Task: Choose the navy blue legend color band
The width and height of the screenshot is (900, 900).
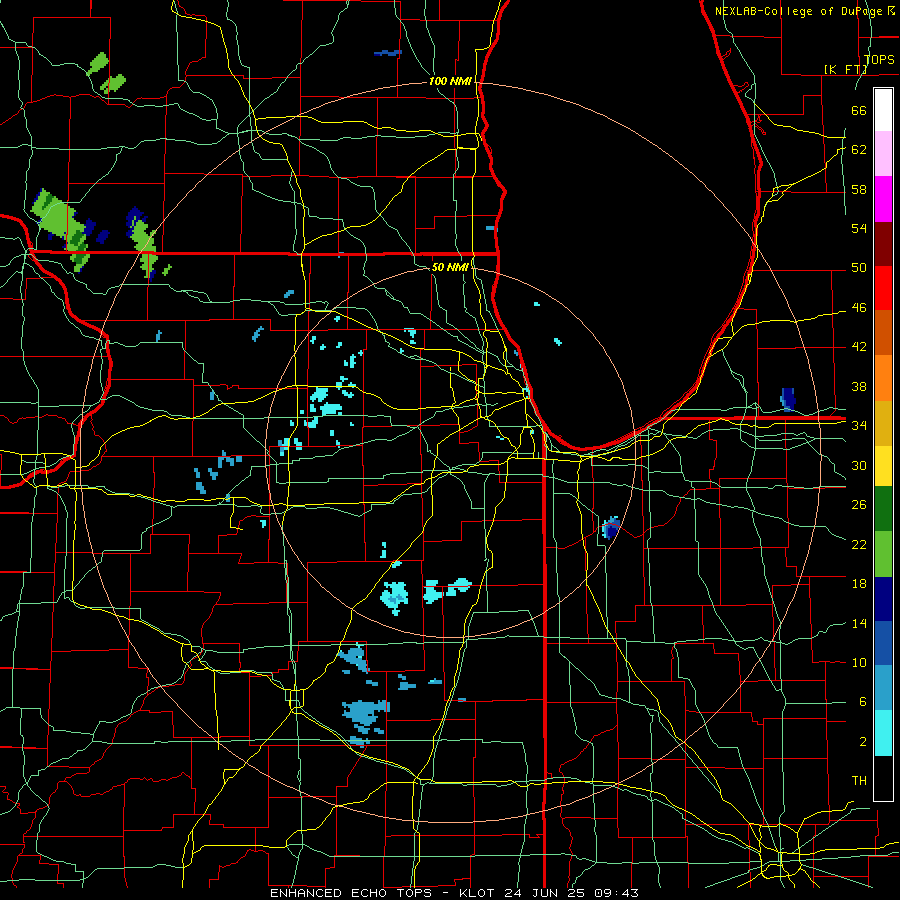Action: click(x=883, y=599)
